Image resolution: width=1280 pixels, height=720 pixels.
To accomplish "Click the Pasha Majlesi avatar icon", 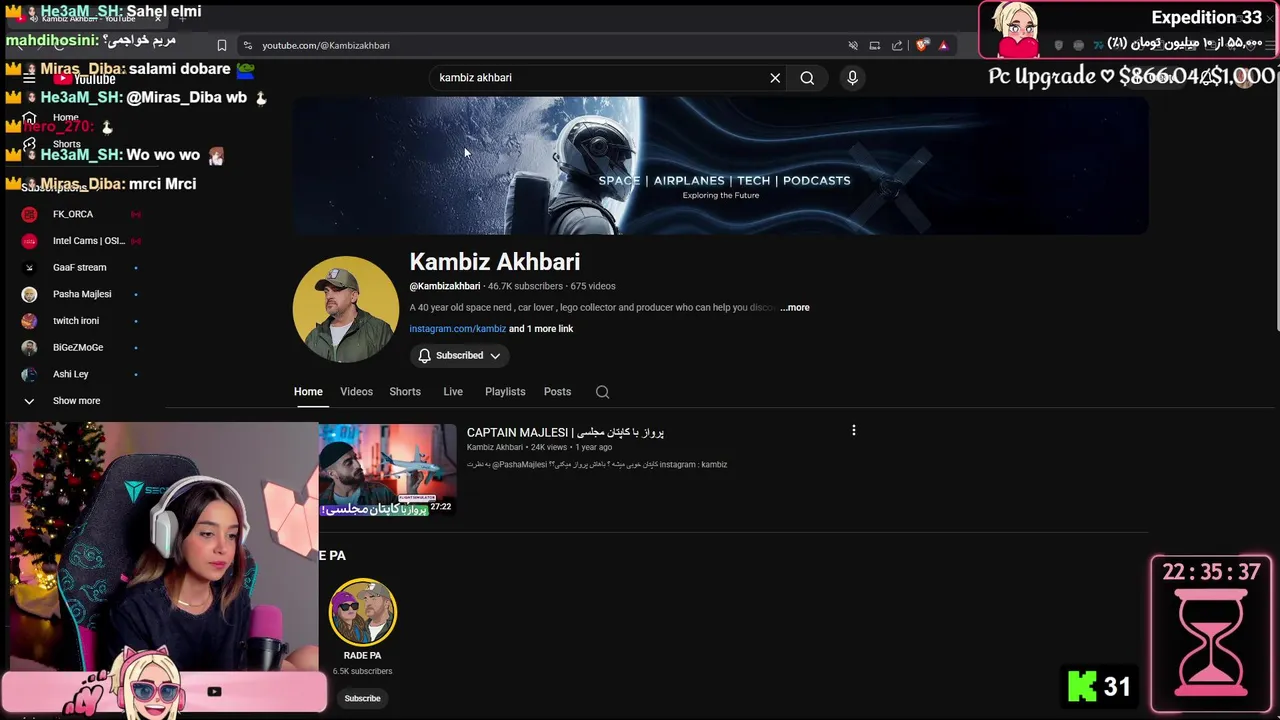I will [x=29, y=294].
